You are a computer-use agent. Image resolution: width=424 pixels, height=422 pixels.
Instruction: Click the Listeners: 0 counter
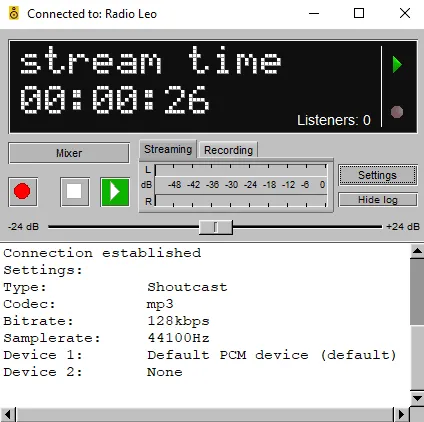pos(334,120)
